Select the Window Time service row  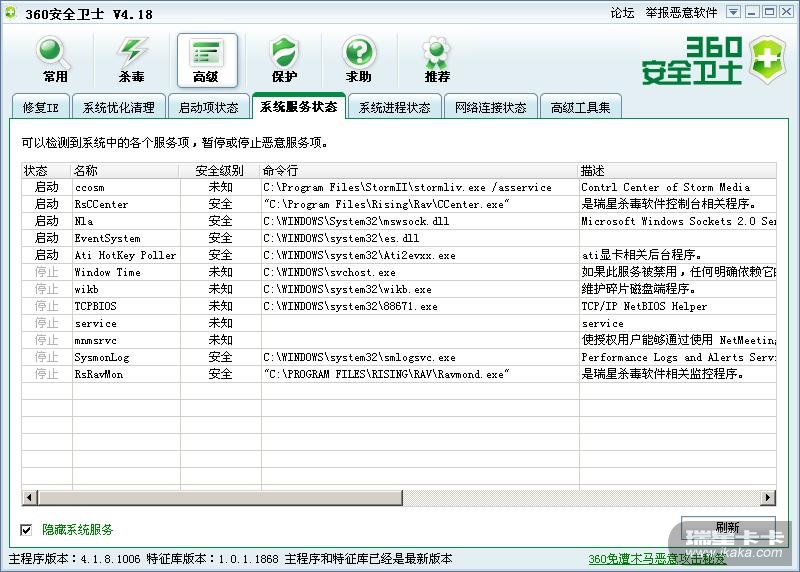(x=399, y=272)
